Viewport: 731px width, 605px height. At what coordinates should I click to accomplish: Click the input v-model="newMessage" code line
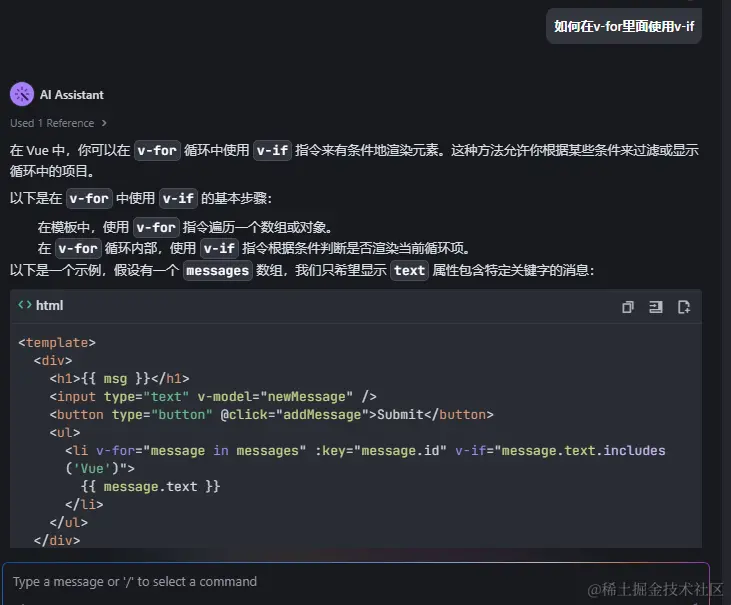(213, 397)
